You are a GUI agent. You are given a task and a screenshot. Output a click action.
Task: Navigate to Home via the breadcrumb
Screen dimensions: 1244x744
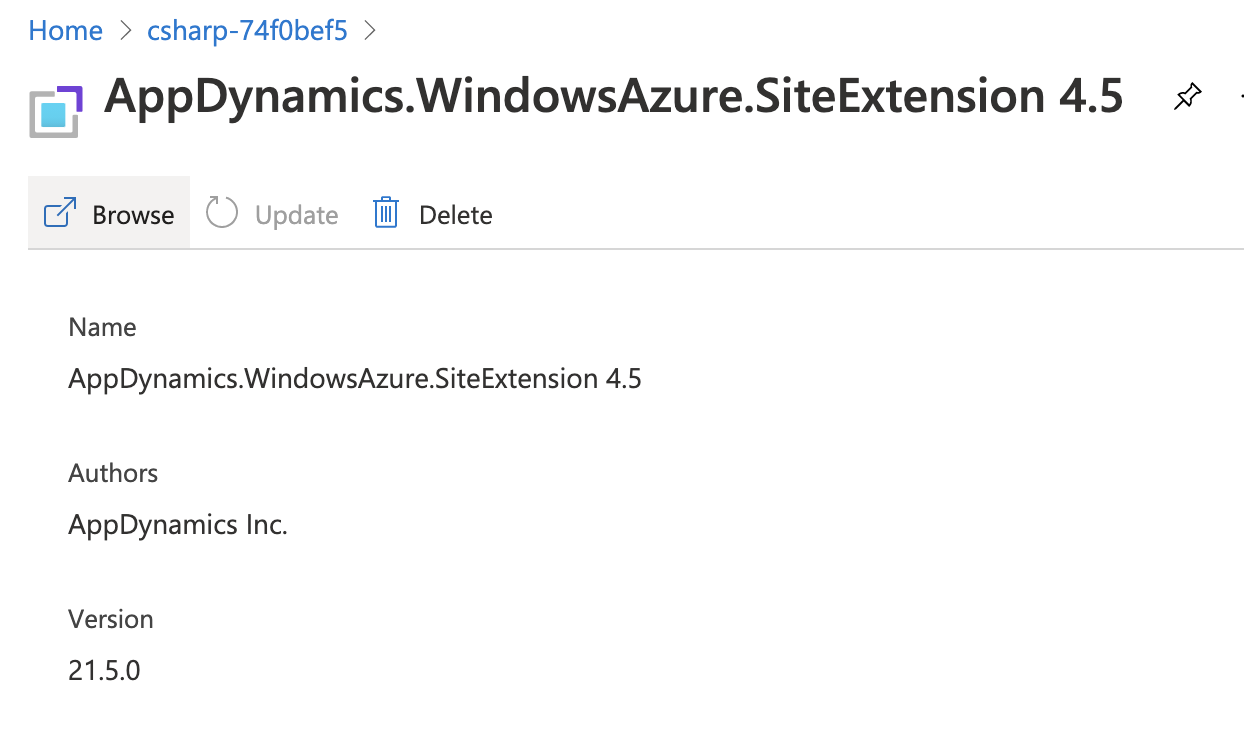click(x=65, y=30)
